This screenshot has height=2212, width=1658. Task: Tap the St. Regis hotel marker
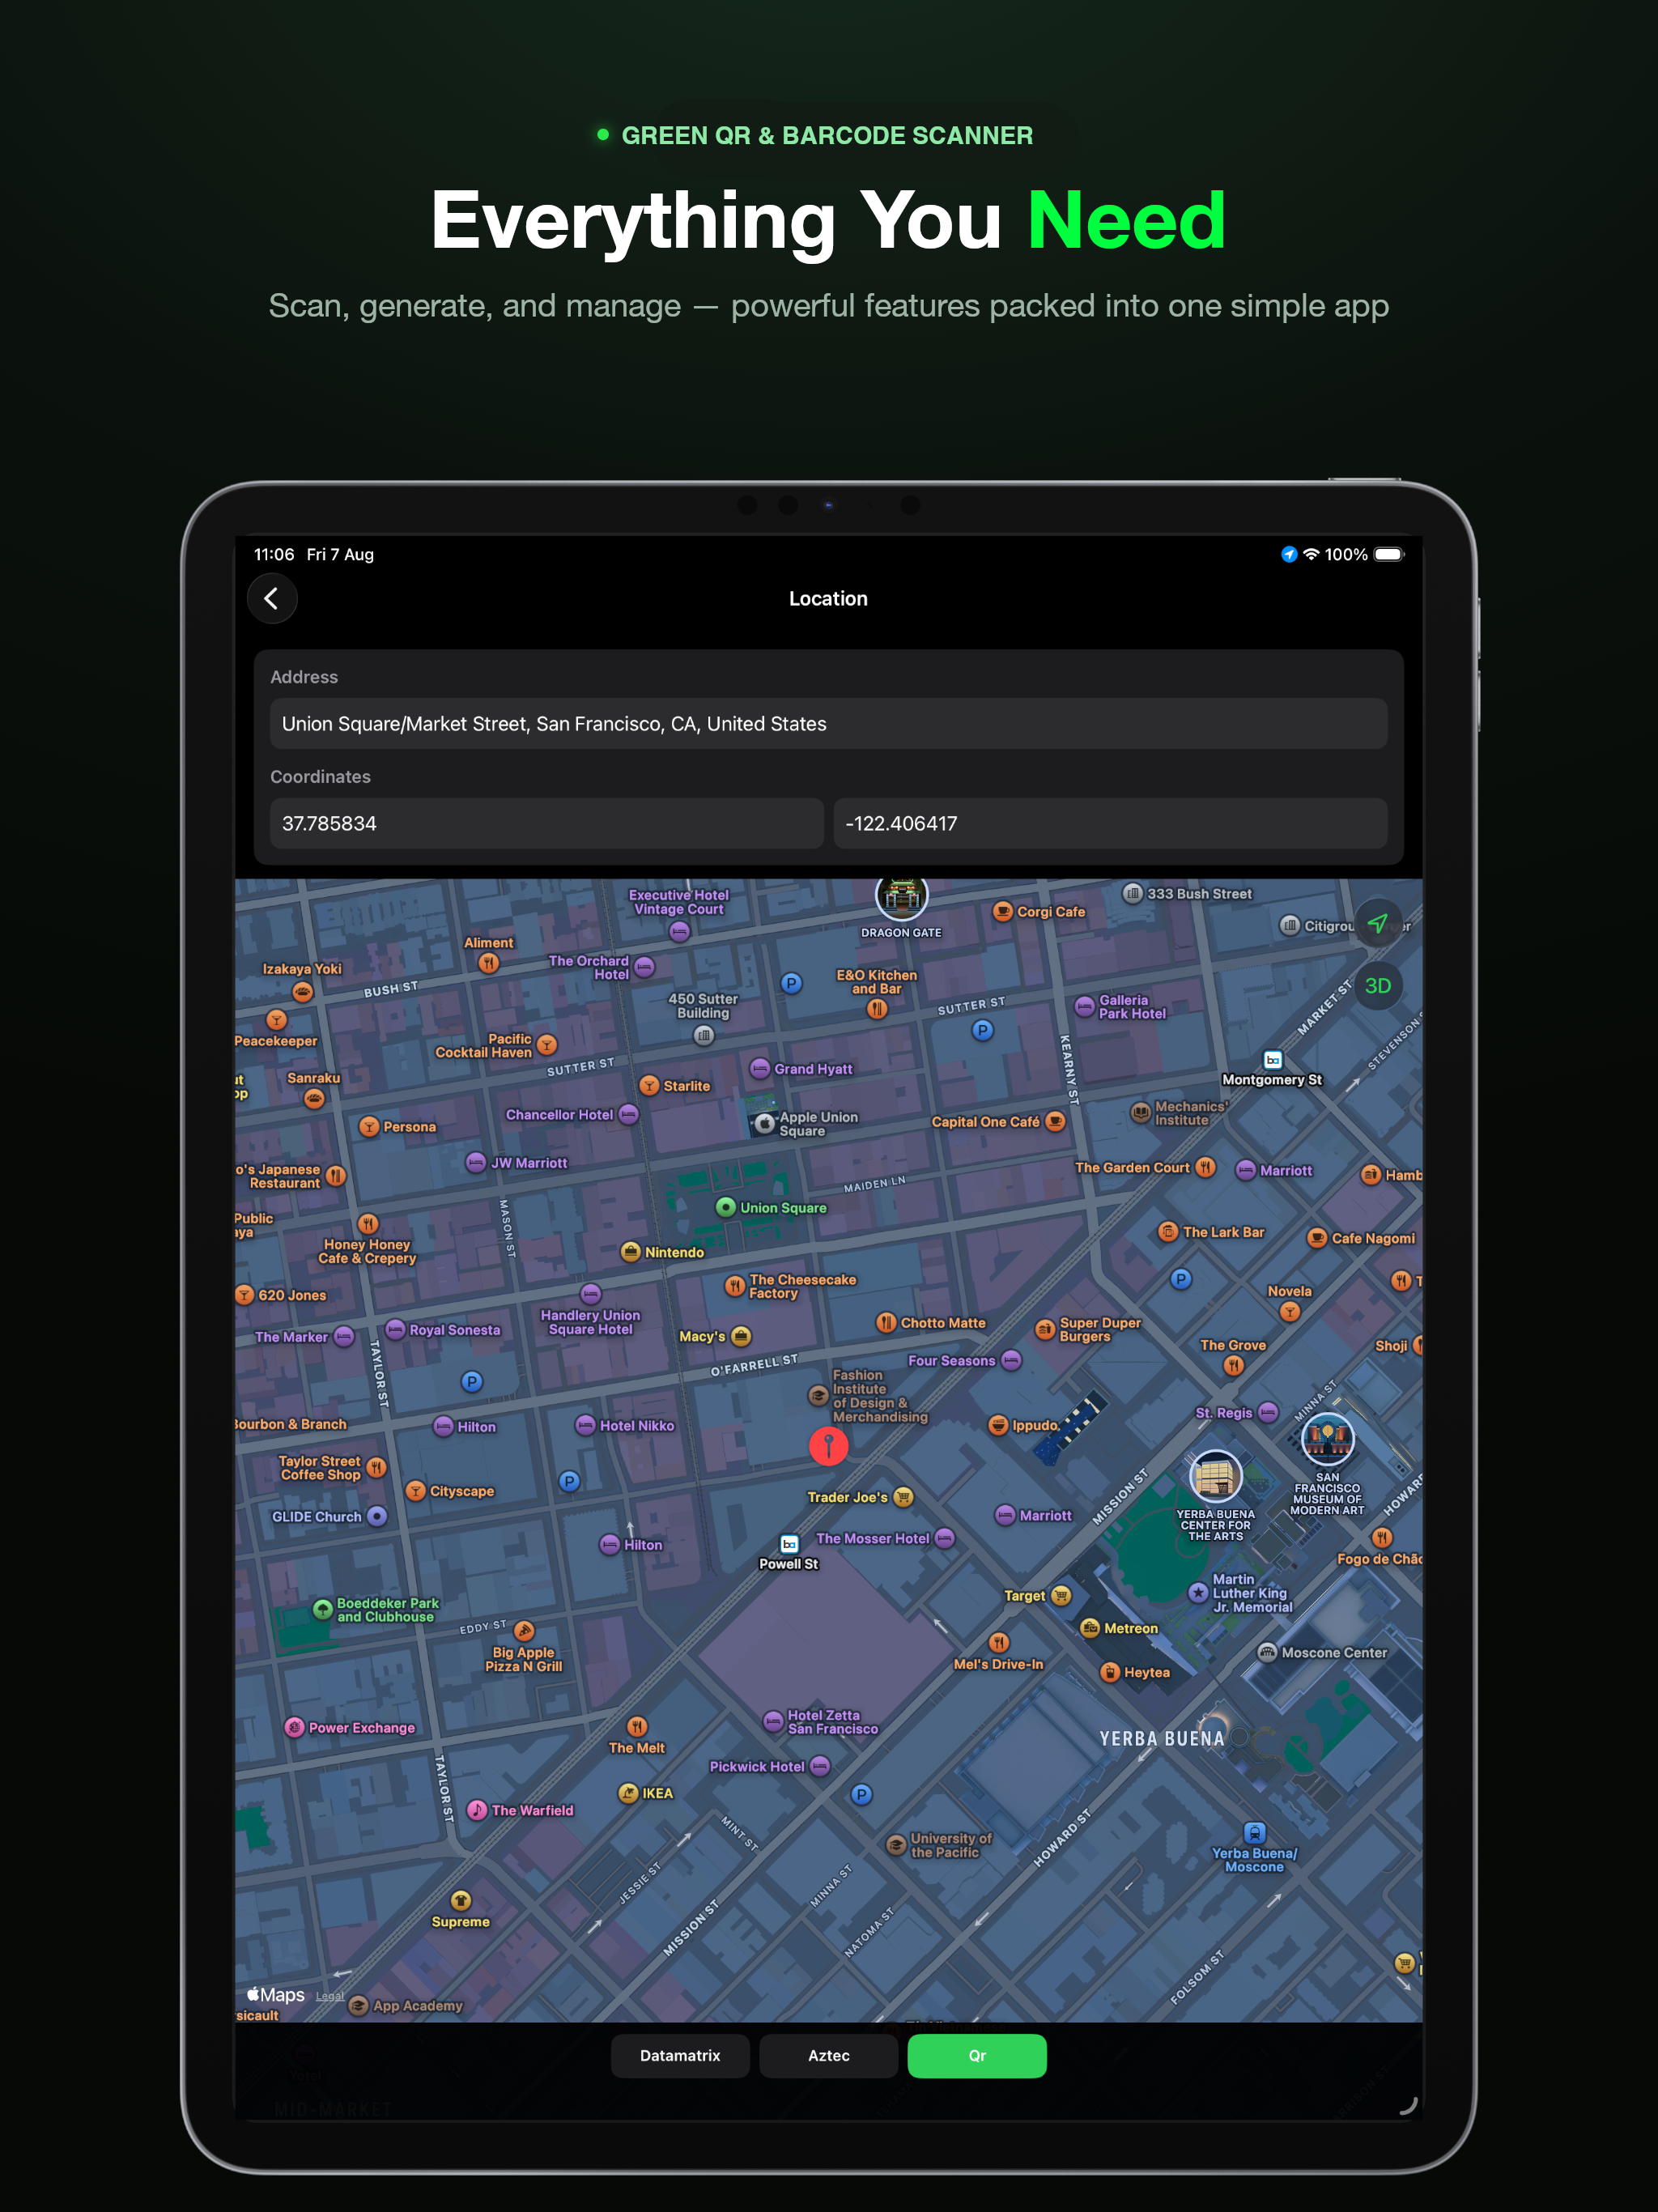click(x=1268, y=1412)
